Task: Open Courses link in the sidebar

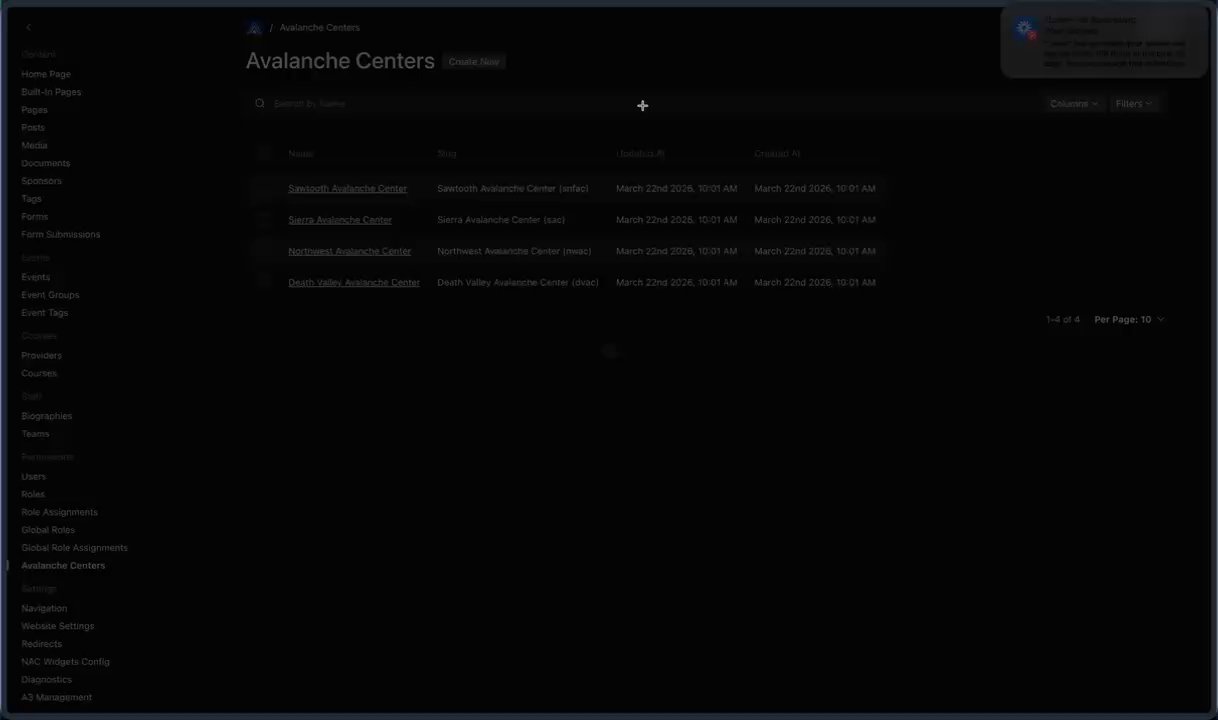Action: [x=39, y=374]
